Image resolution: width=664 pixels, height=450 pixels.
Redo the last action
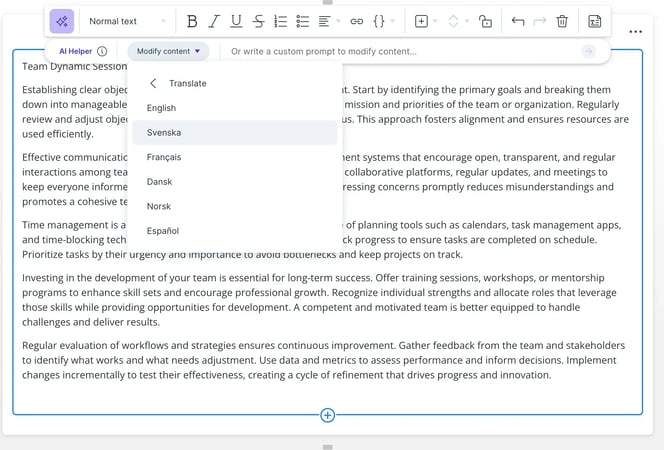click(540, 21)
